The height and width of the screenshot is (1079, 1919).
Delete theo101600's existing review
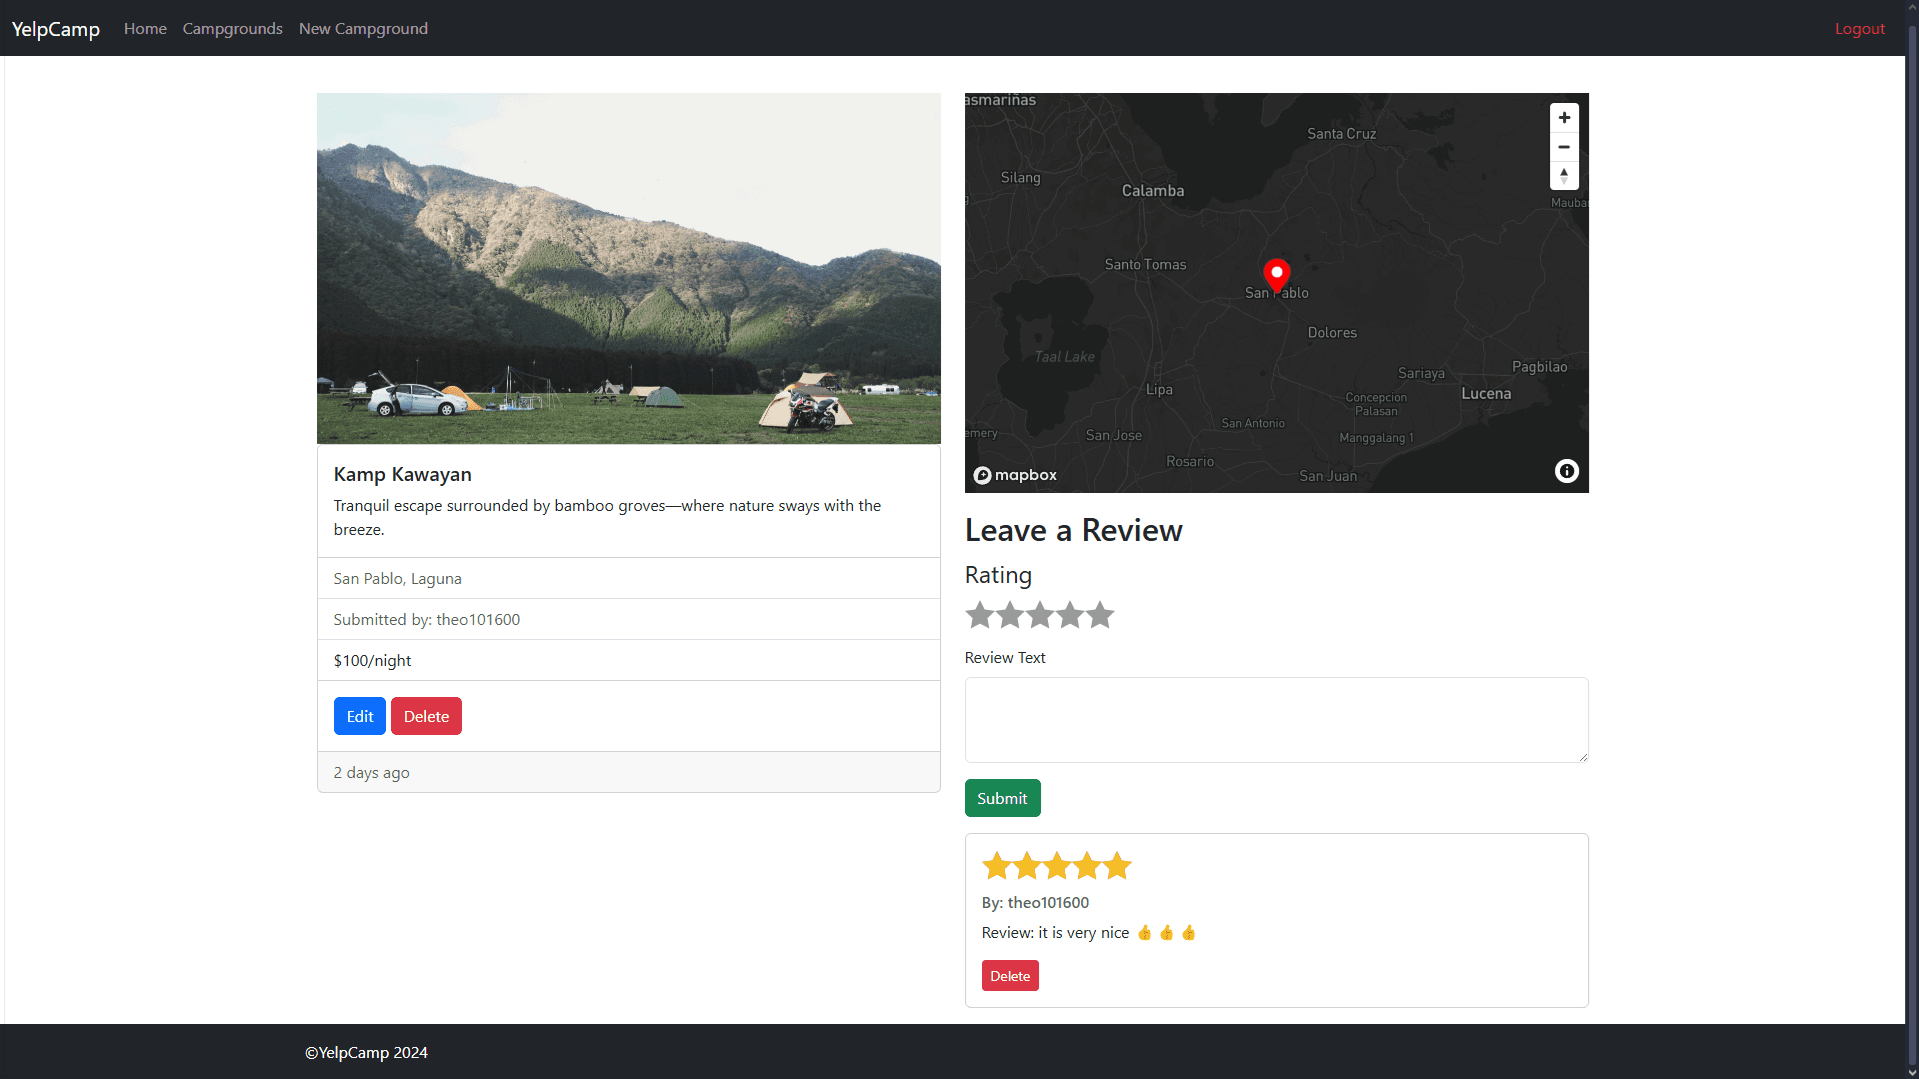[1009, 975]
